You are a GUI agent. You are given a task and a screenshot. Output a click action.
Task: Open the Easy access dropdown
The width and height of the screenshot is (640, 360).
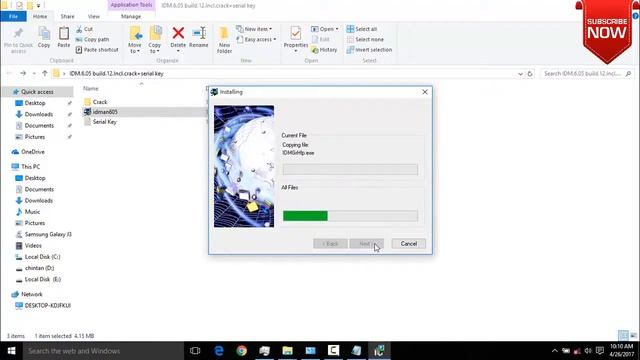[x=256, y=40]
